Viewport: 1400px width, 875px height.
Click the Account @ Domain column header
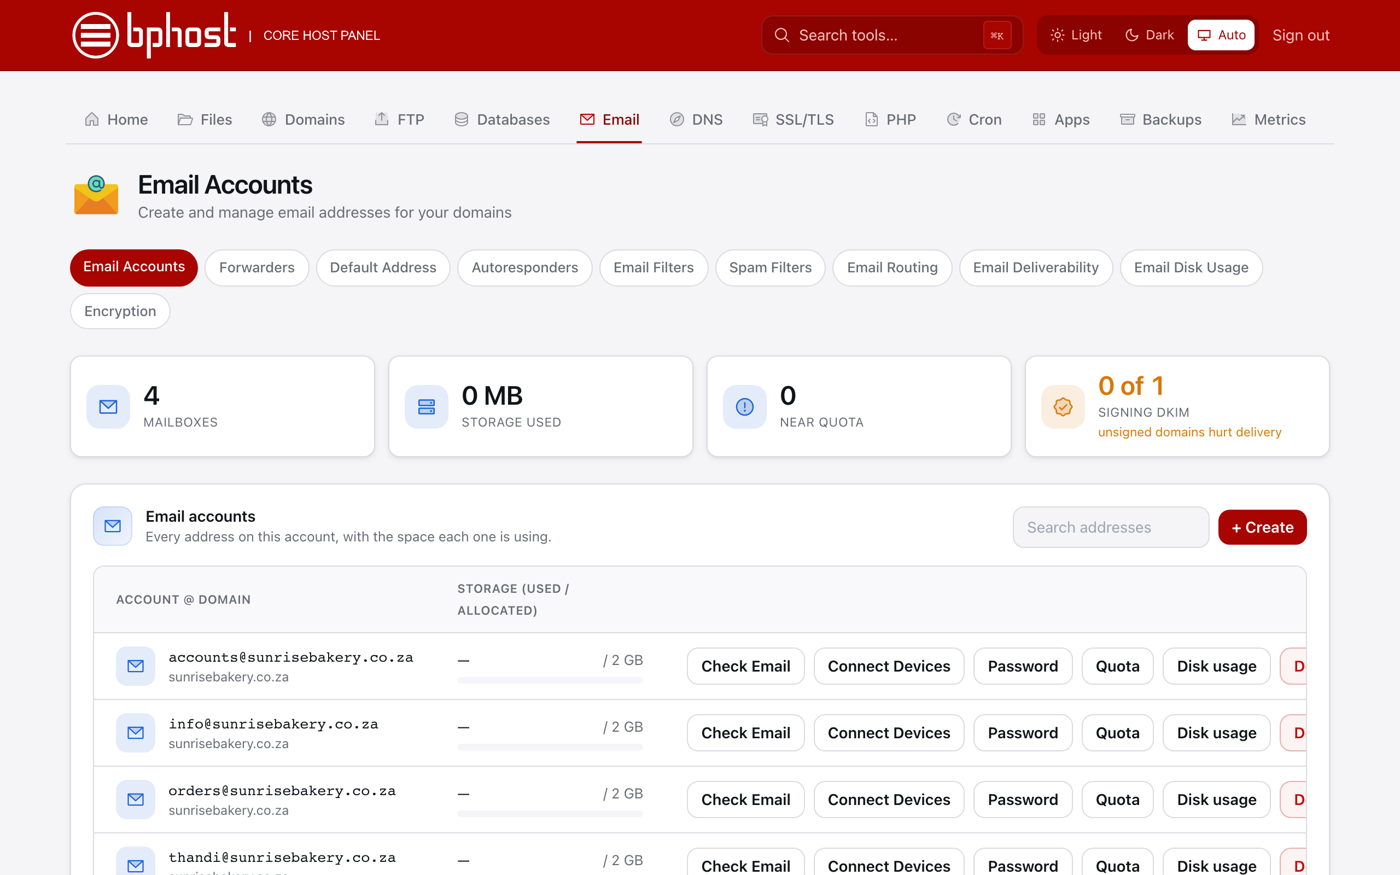(183, 600)
